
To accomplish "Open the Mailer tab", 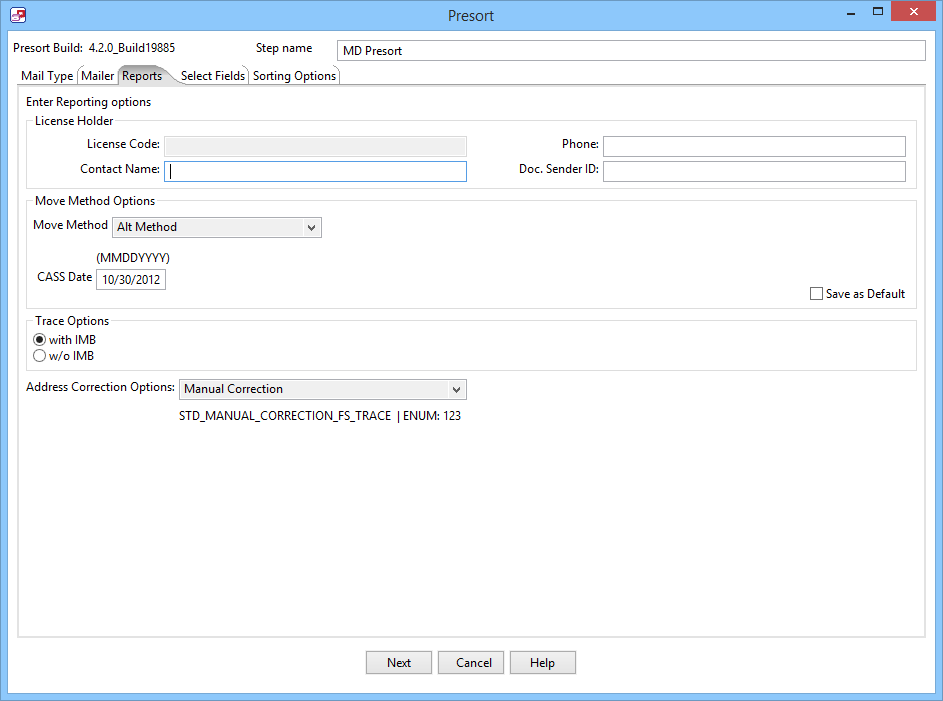I will [x=97, y=76].
